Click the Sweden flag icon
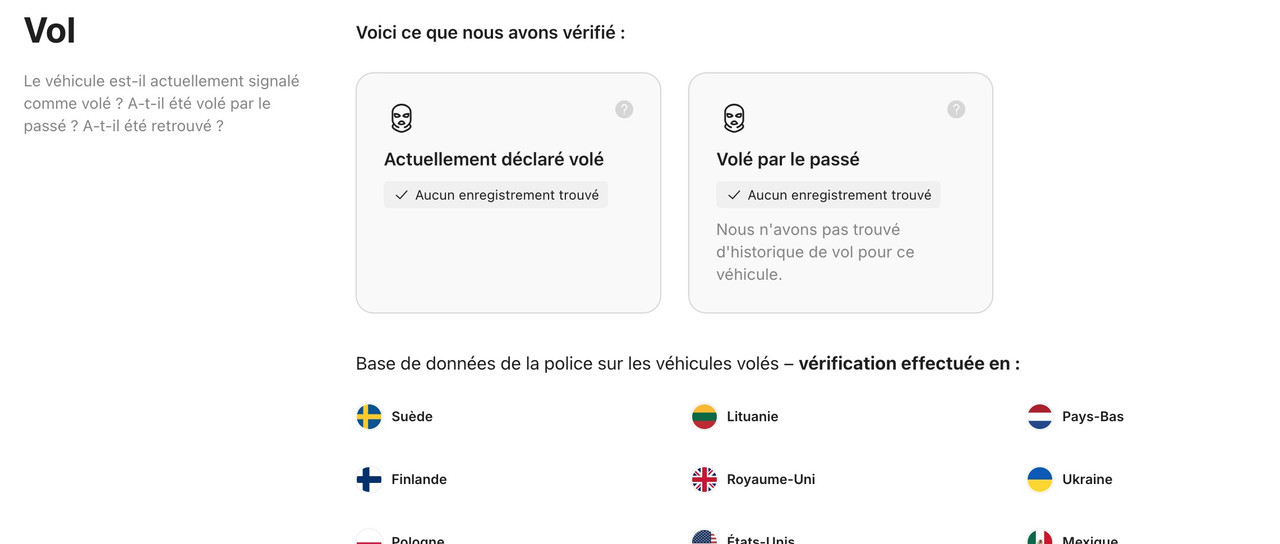1280x544 pixels. 369,417
